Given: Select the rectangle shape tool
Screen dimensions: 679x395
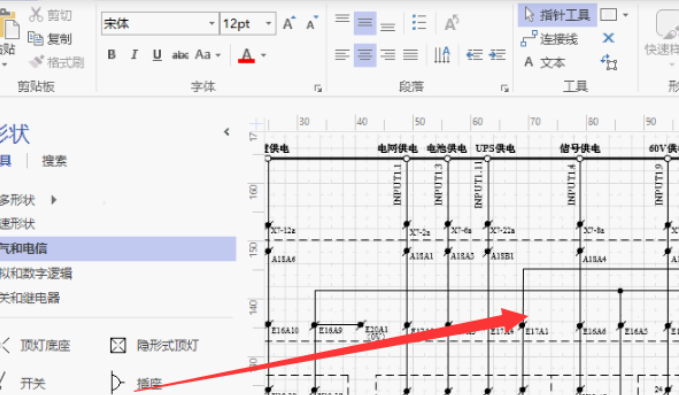Looking at the screenshot, I should click(x=608, y=15).
